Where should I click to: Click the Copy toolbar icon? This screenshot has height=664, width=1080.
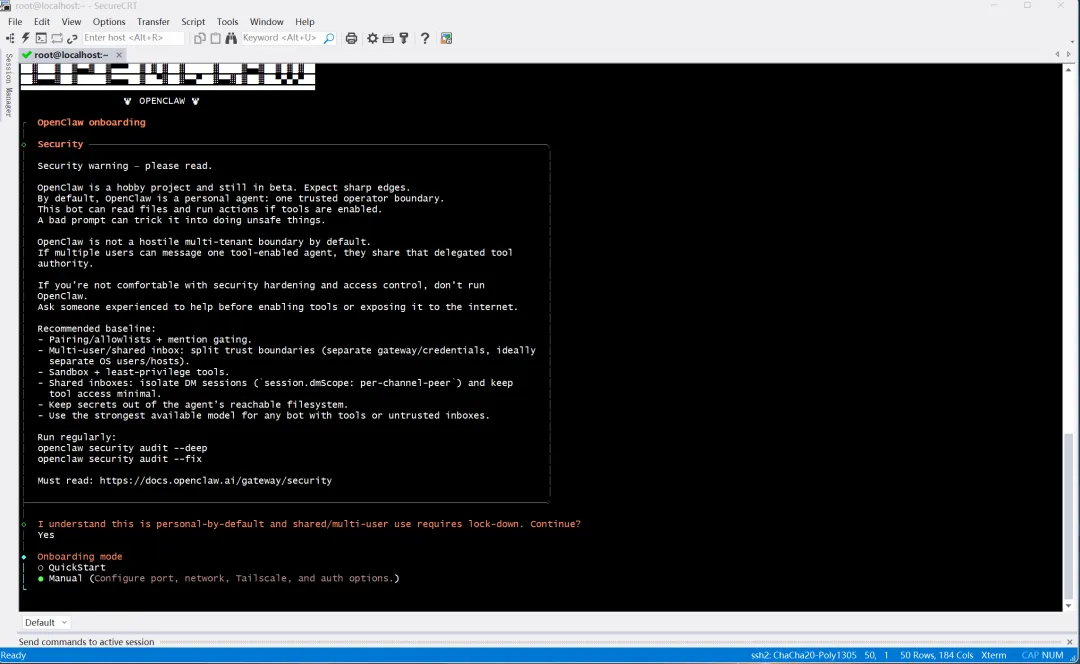click(200, 39)
